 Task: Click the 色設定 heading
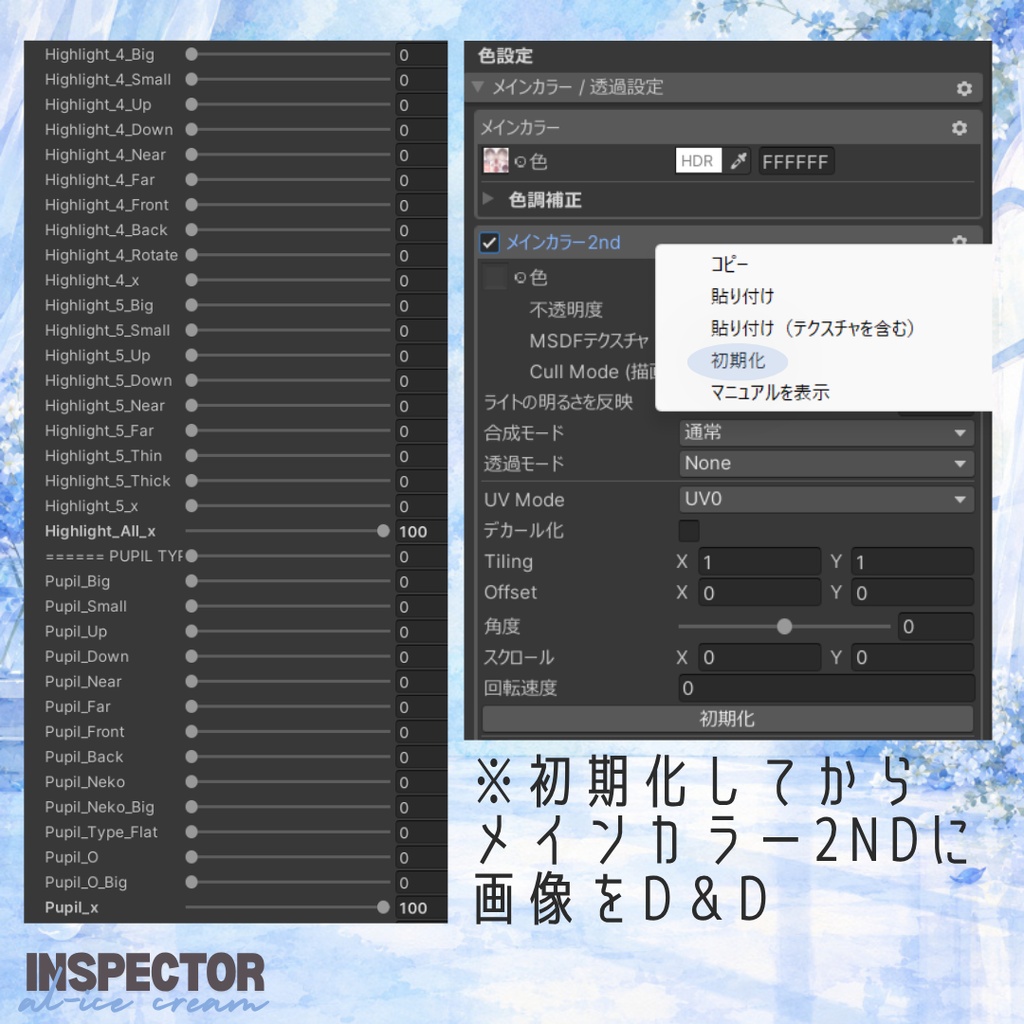(505, 56)
